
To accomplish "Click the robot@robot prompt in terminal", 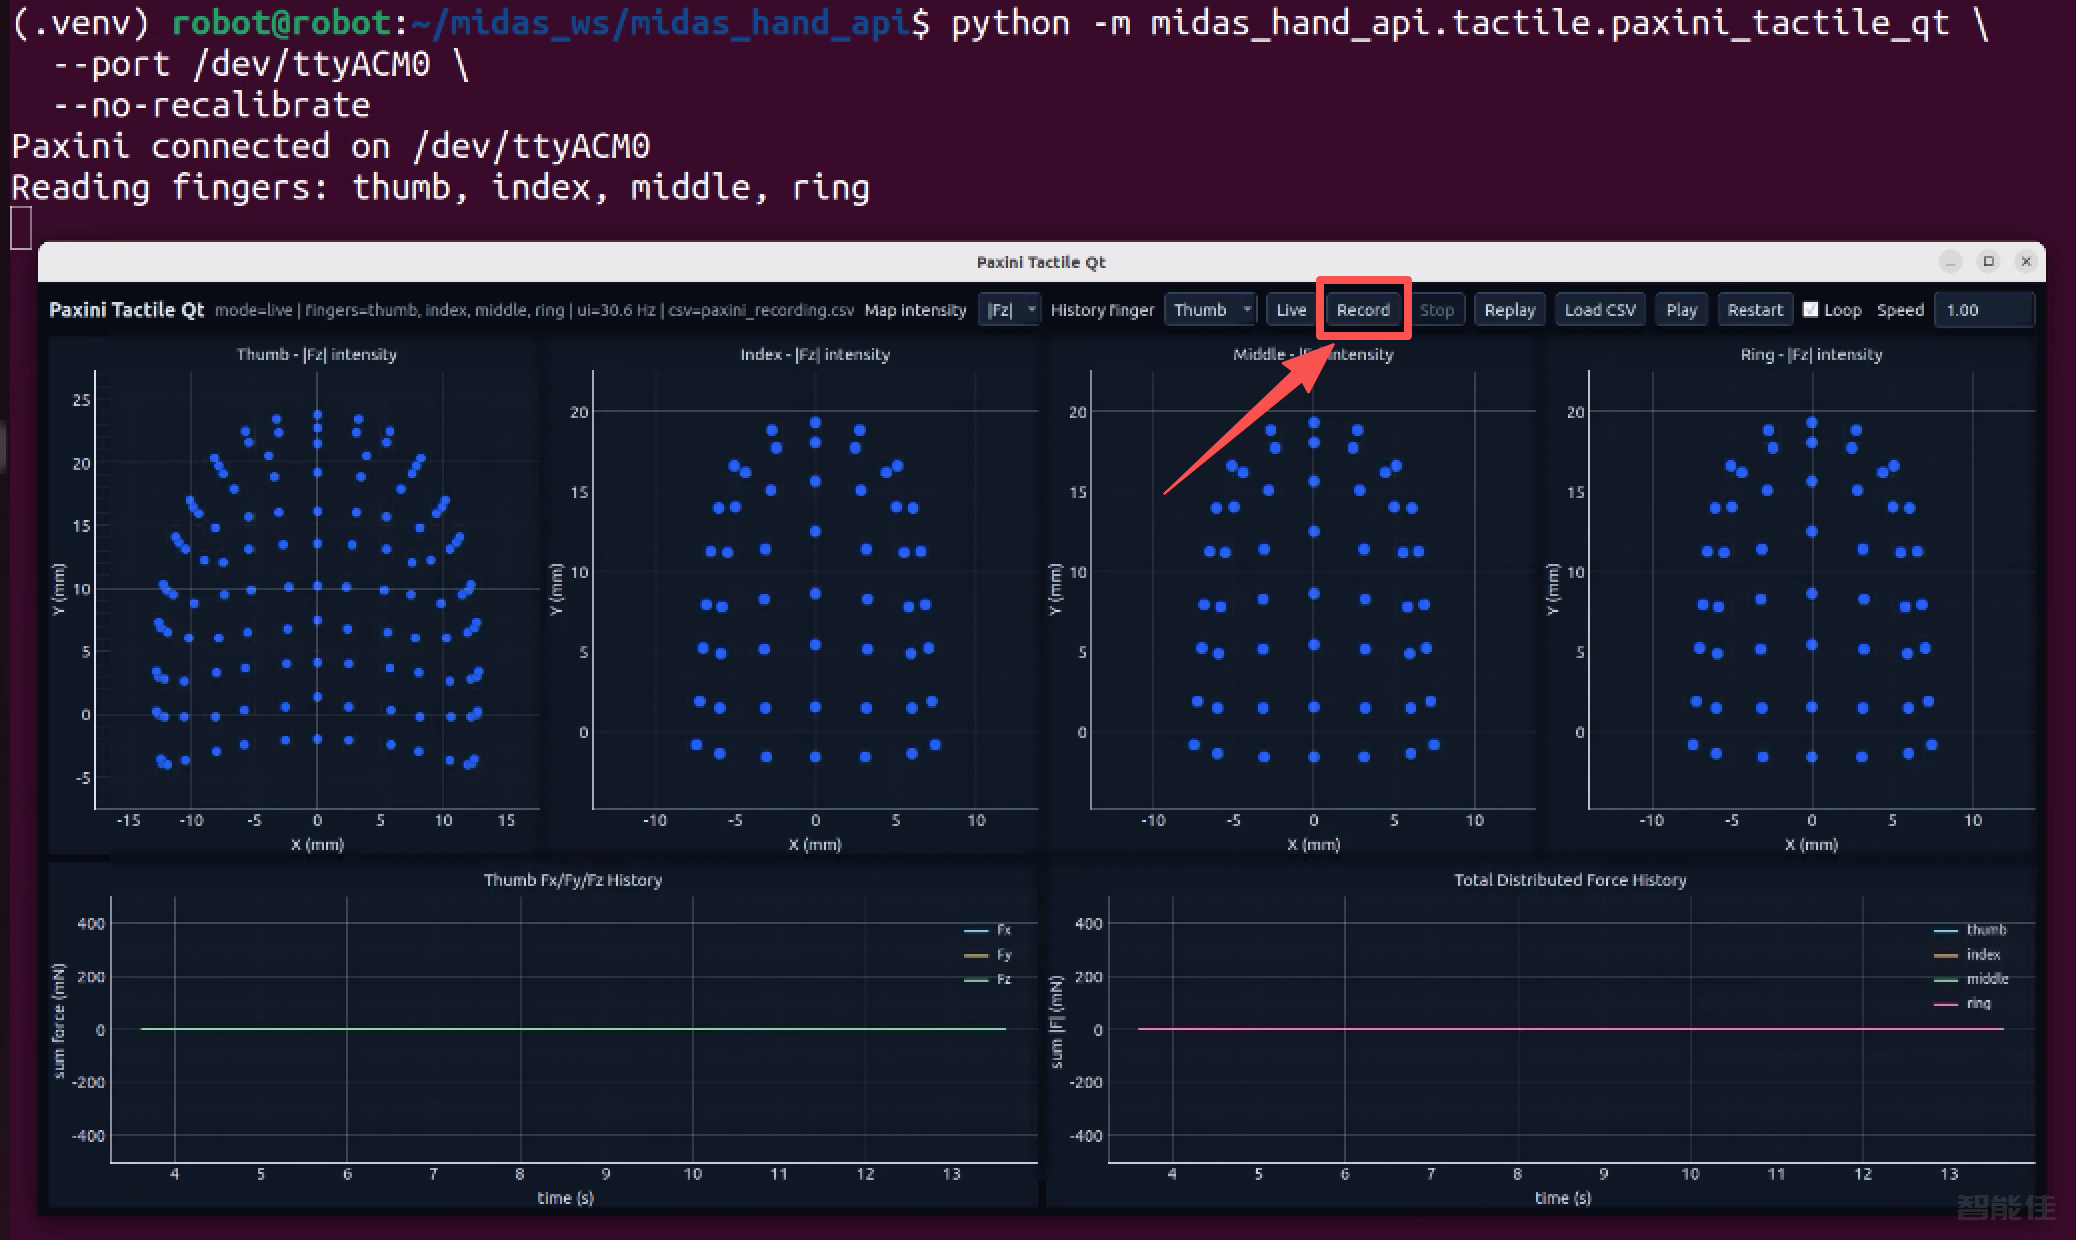I will point(281,23).
